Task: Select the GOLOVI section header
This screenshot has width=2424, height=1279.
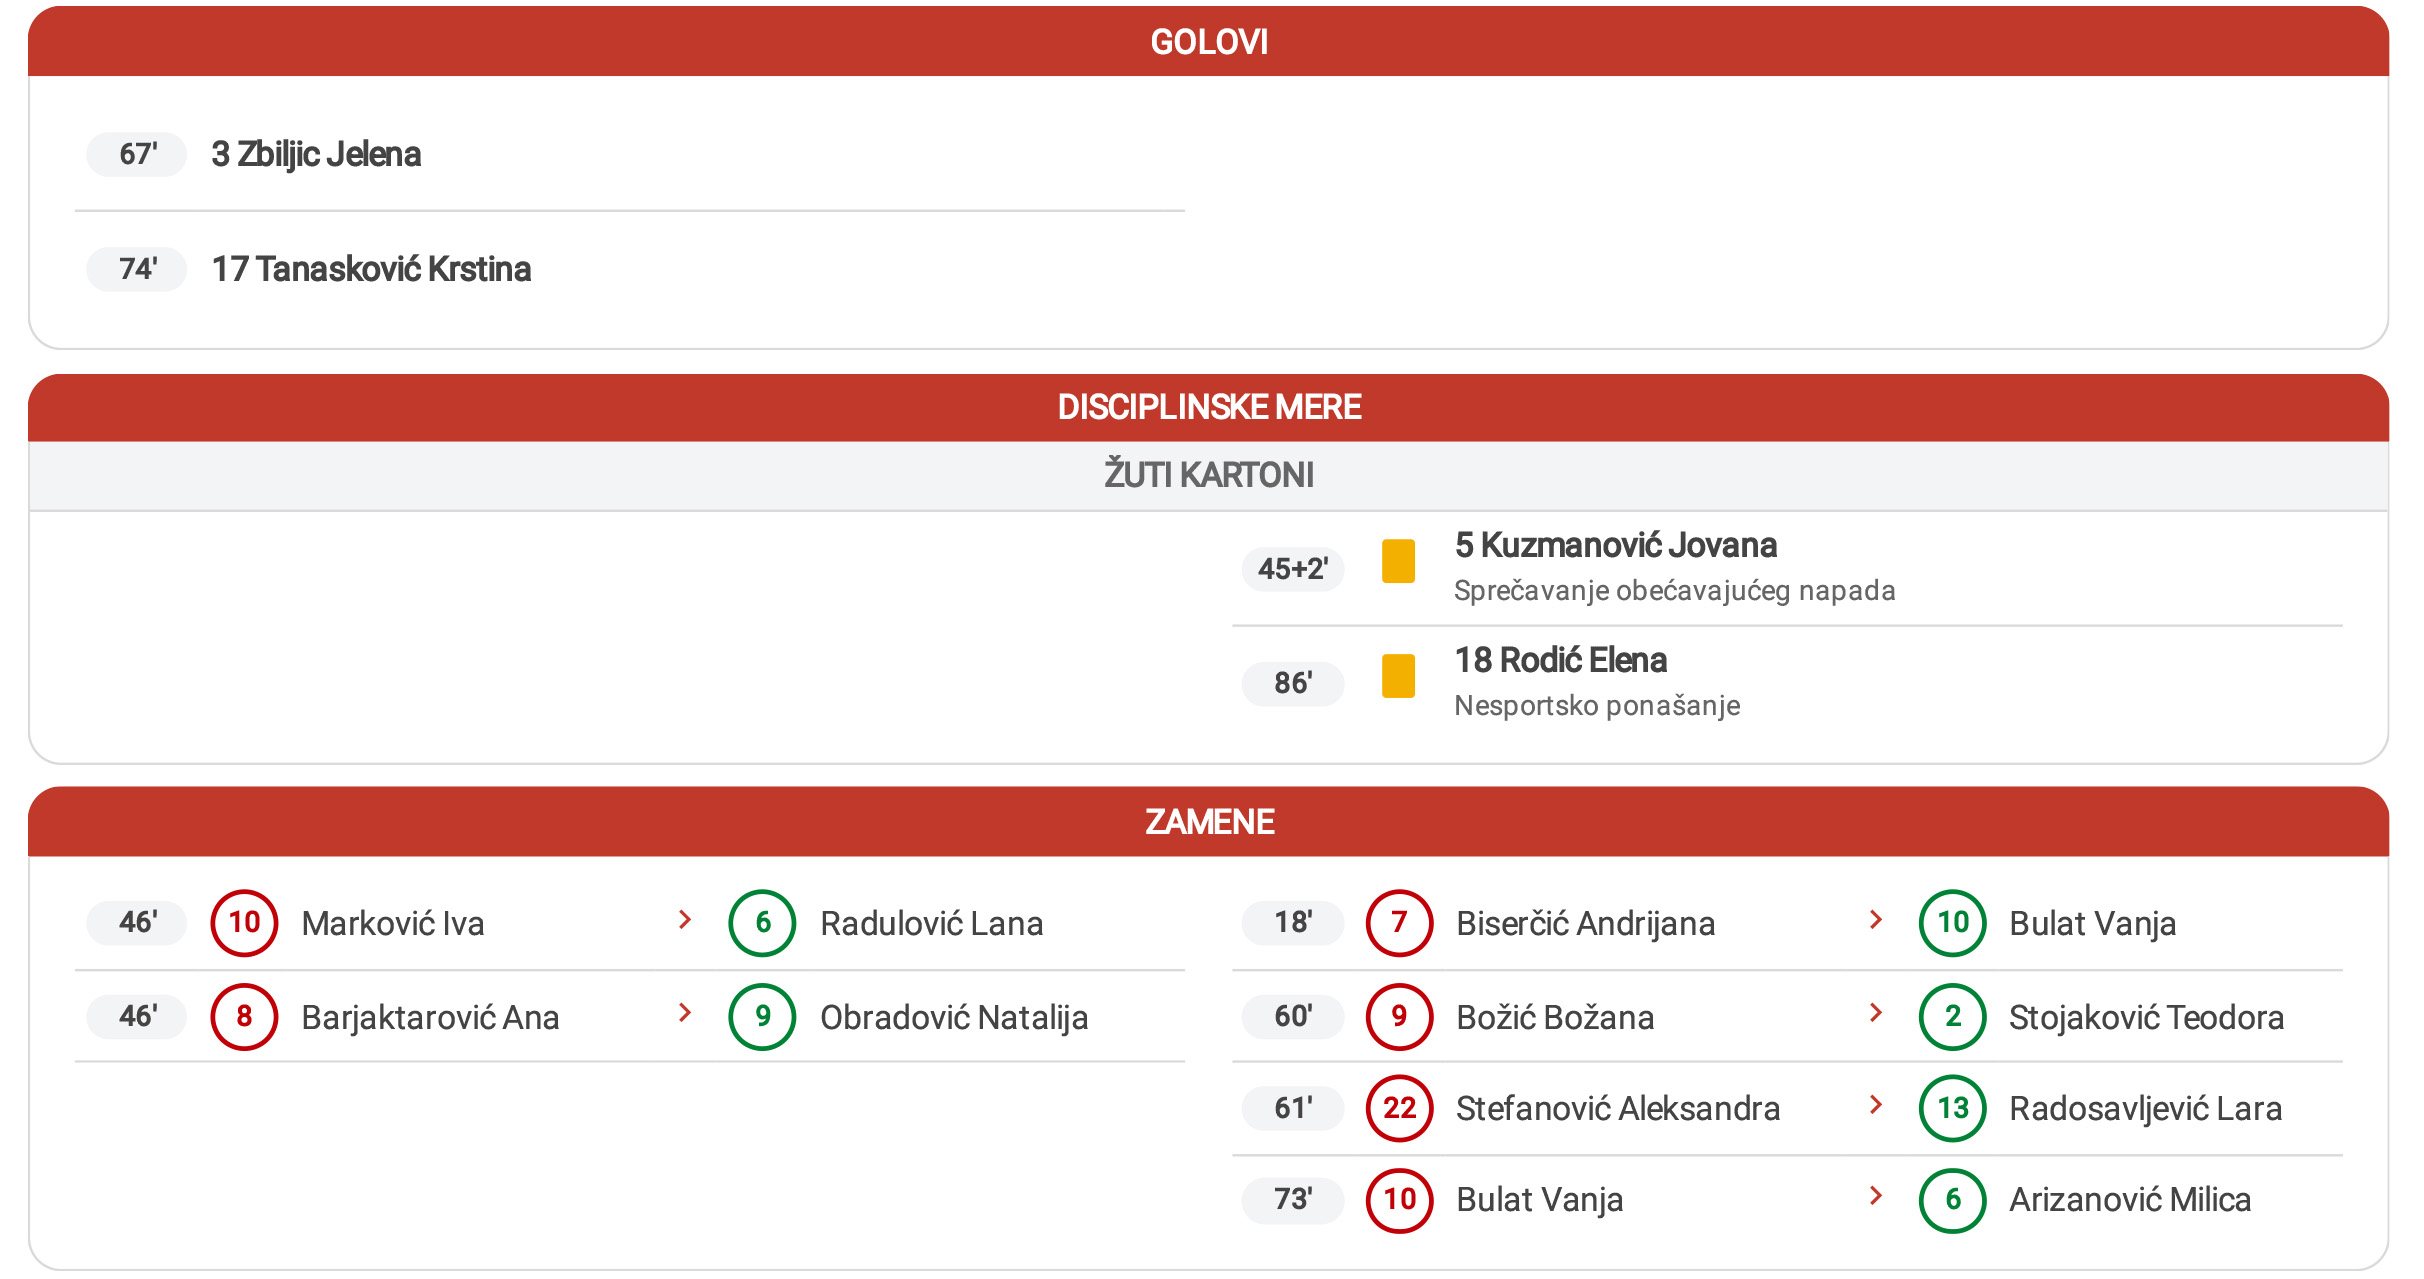Action: [1209, 41]
